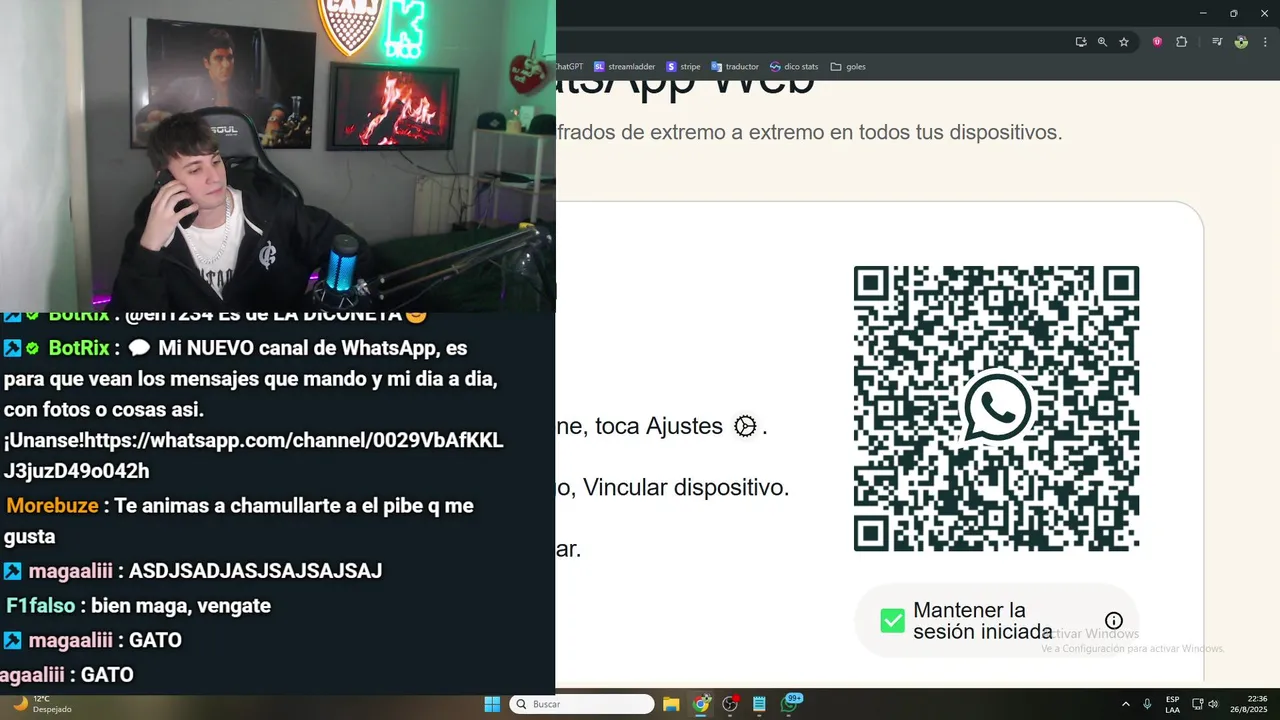
Task: Click the WhatsApp logo inside the QR code
Action: click(996, 408)
